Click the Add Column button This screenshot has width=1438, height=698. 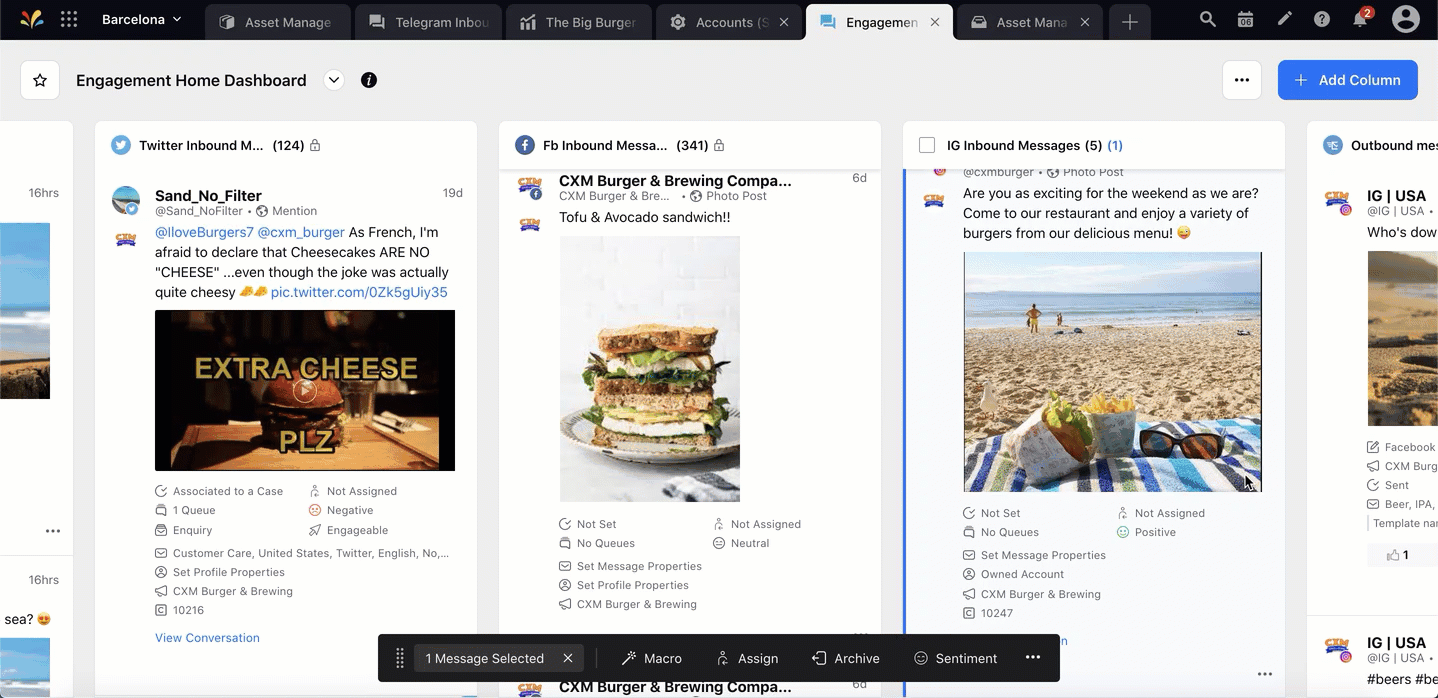(1347, 80)
